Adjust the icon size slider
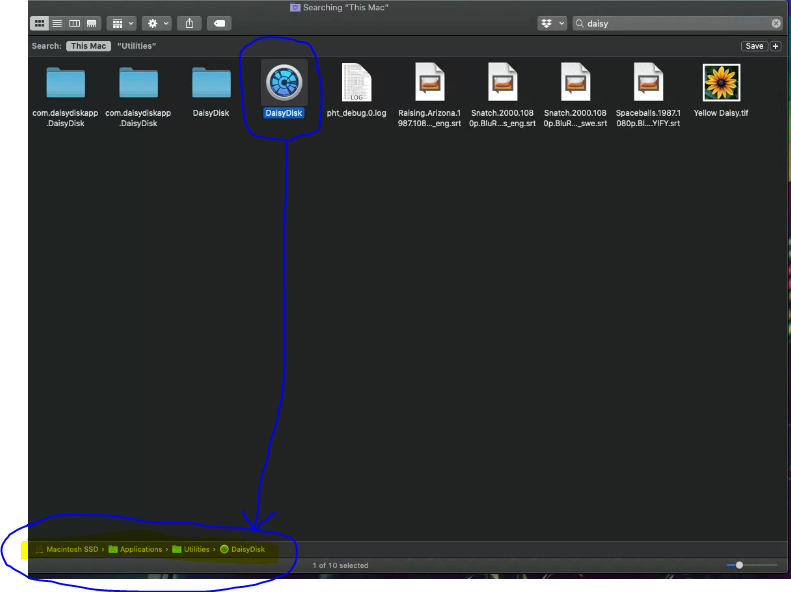This screenshot has width=791, height=592. (739, 565)
